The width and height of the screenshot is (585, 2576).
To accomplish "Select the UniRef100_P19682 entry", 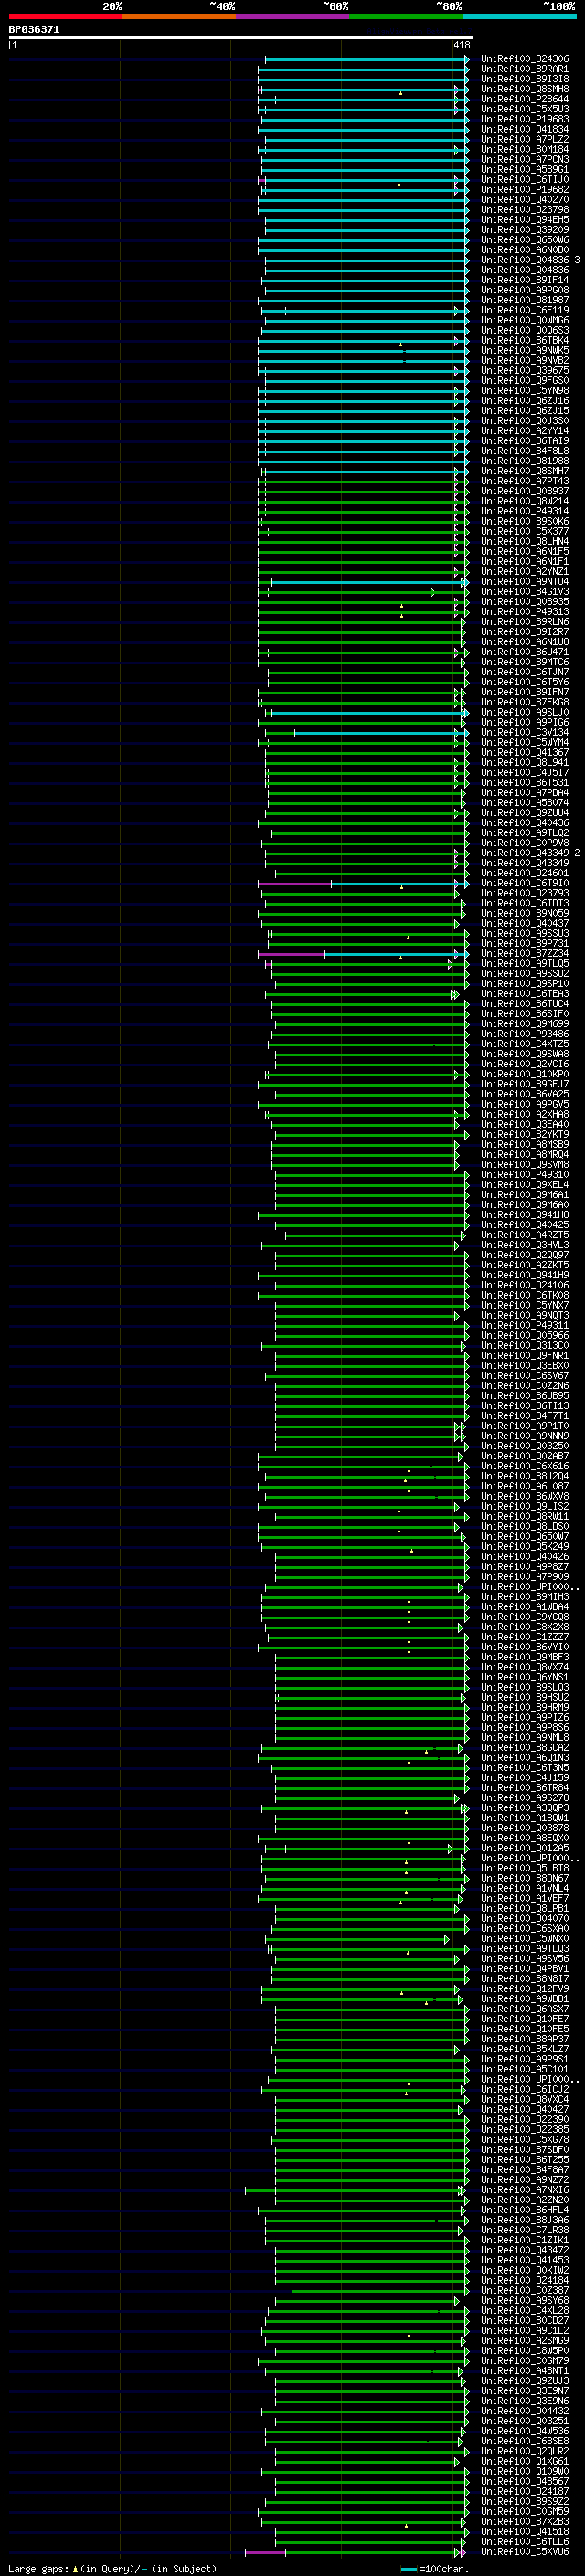I will pyautogui.click(x=524, y=190).
